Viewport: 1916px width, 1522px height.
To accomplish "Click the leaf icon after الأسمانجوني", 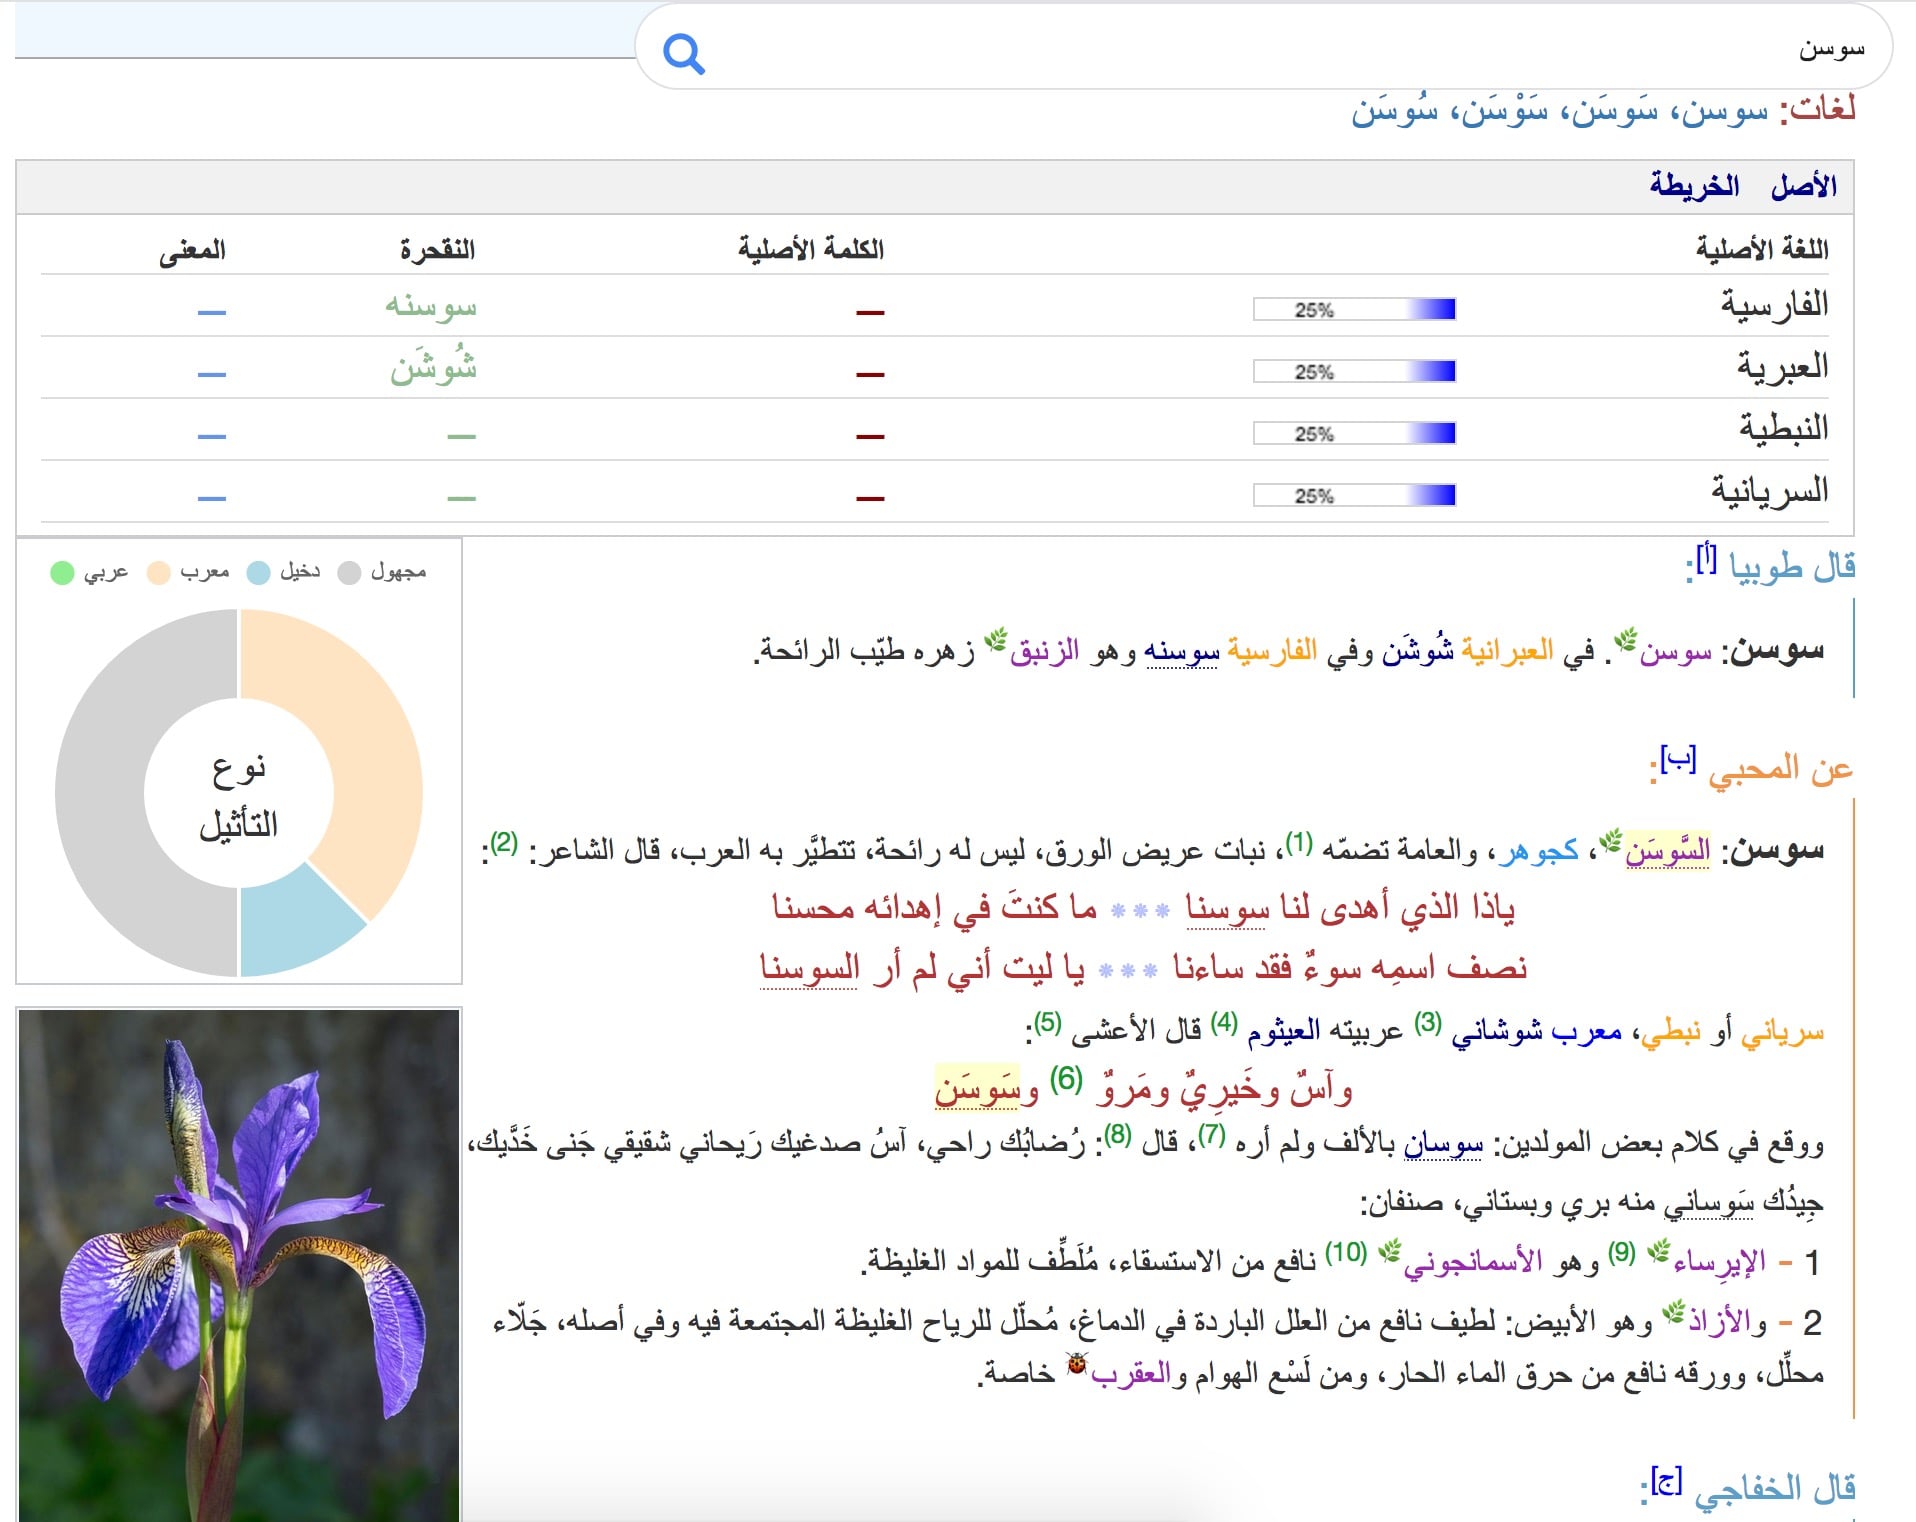I will point(1389,1250).
